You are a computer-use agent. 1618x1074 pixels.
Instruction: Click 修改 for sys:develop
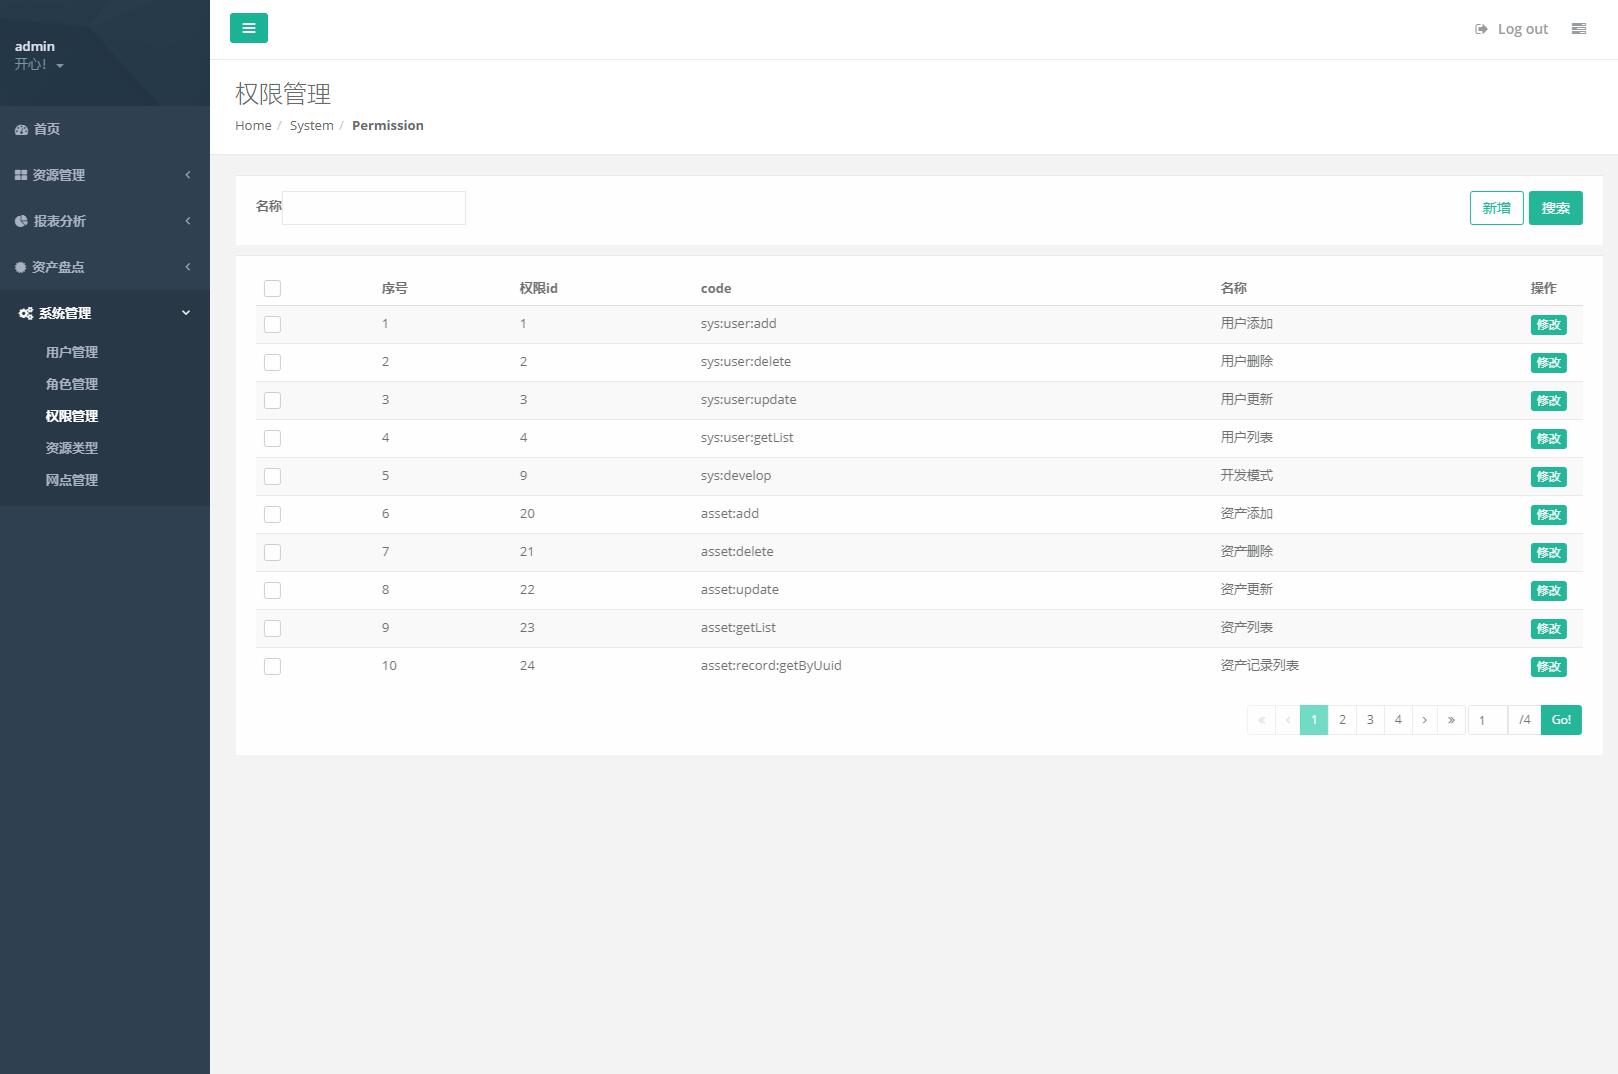pos(1548,477)
